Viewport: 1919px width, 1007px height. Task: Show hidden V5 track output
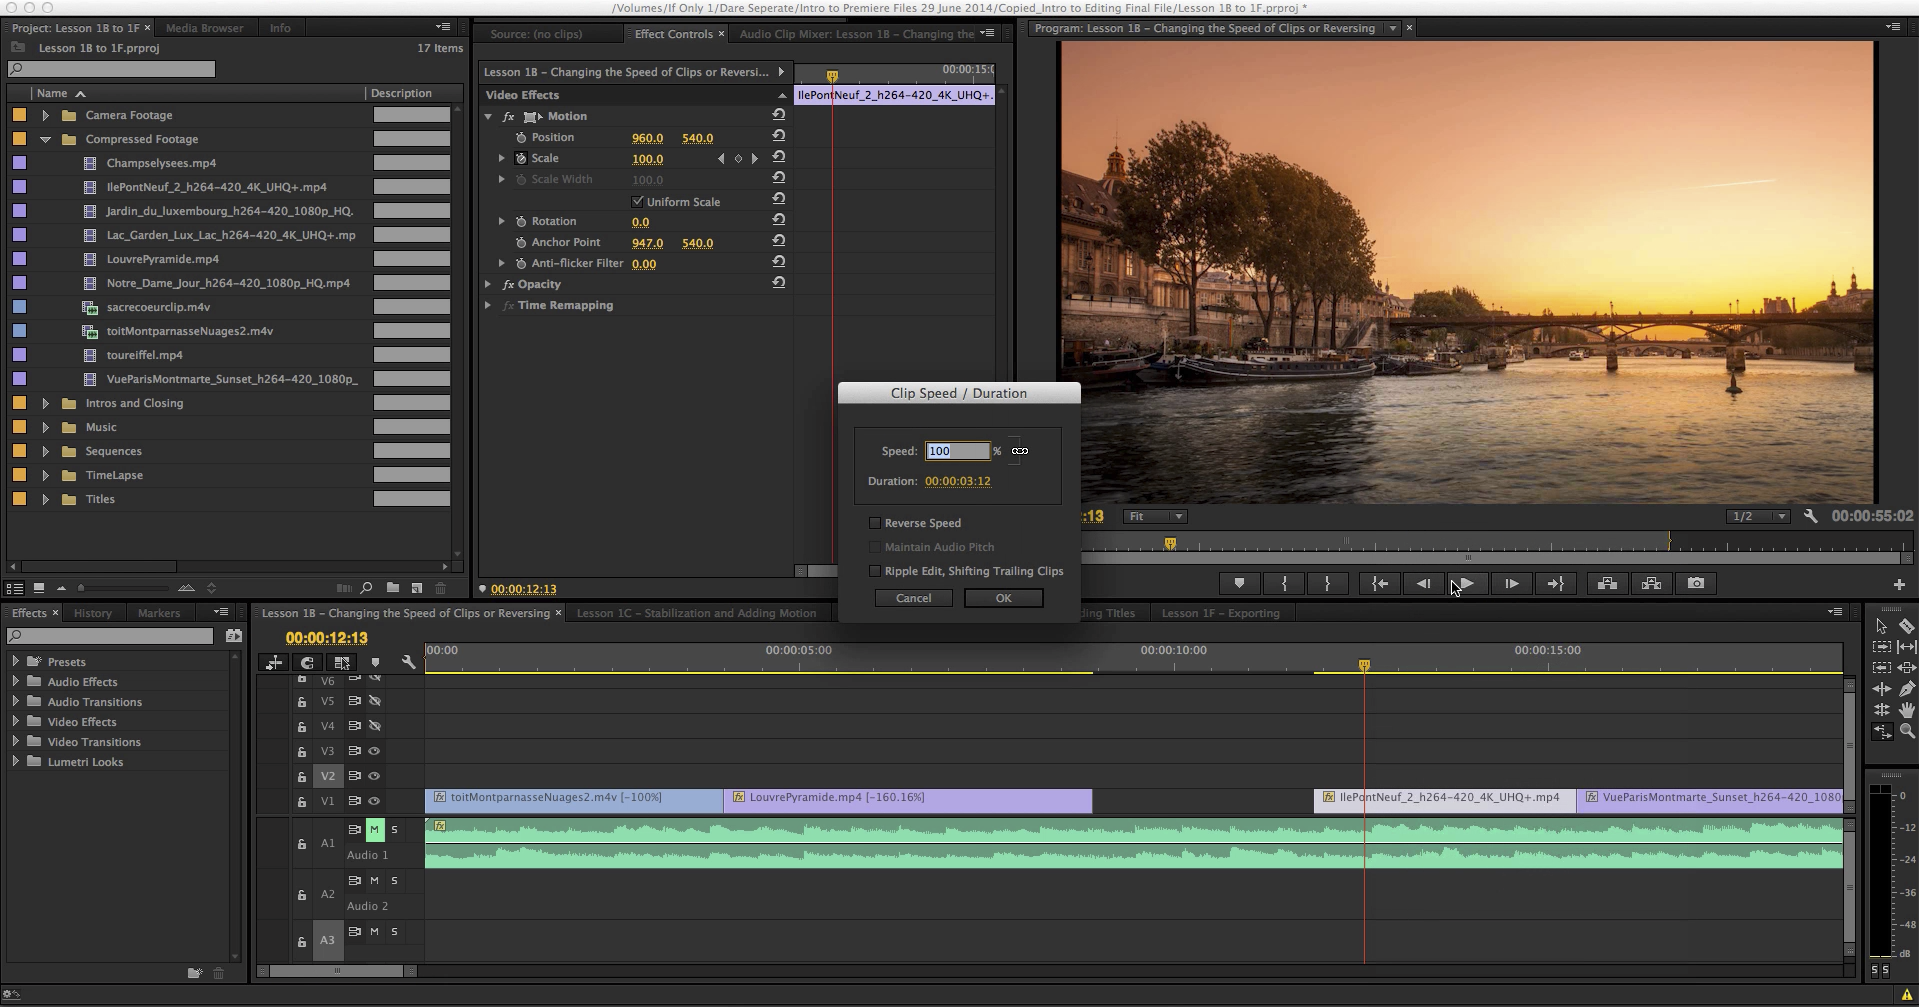click(375, 701)
